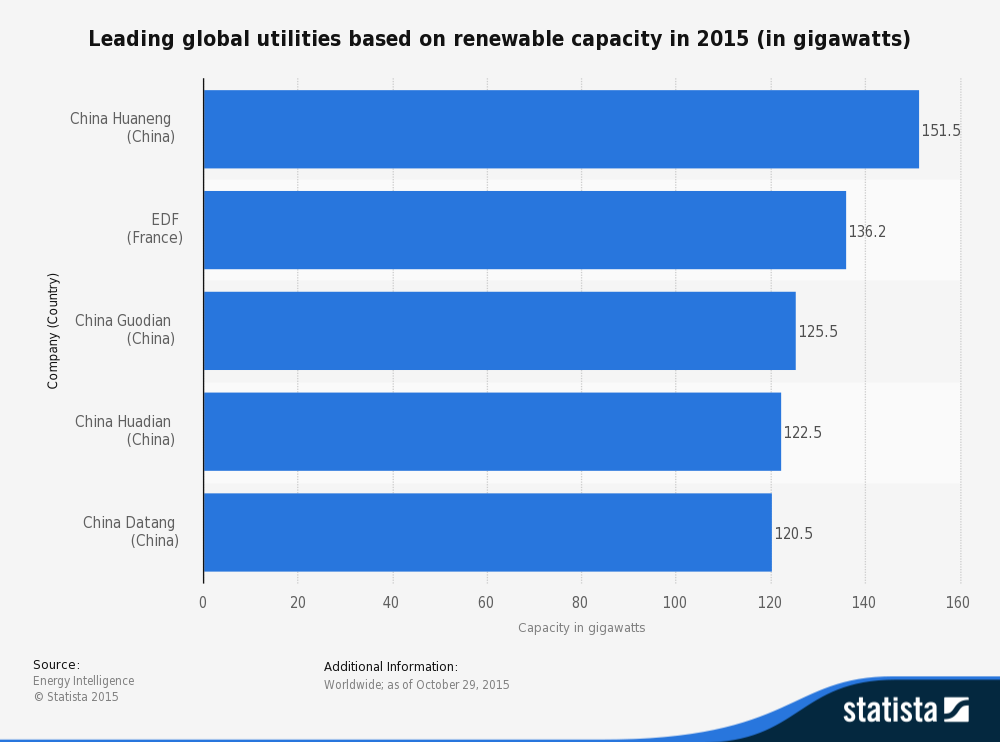
Task: Click the Additional Information heading
Action: coord(391,666)
